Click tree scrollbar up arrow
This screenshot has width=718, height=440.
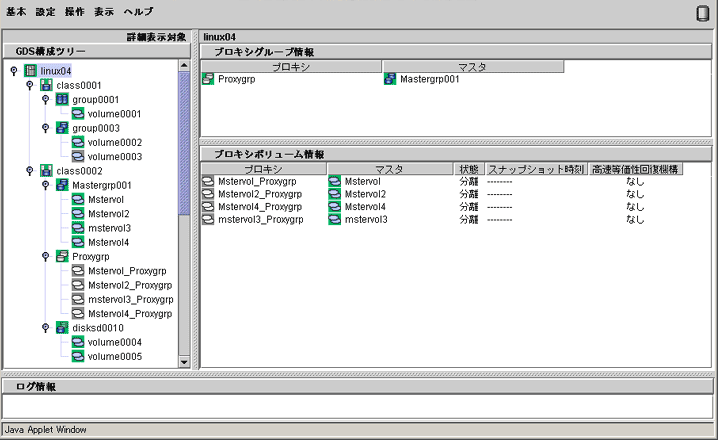(184, 65)
